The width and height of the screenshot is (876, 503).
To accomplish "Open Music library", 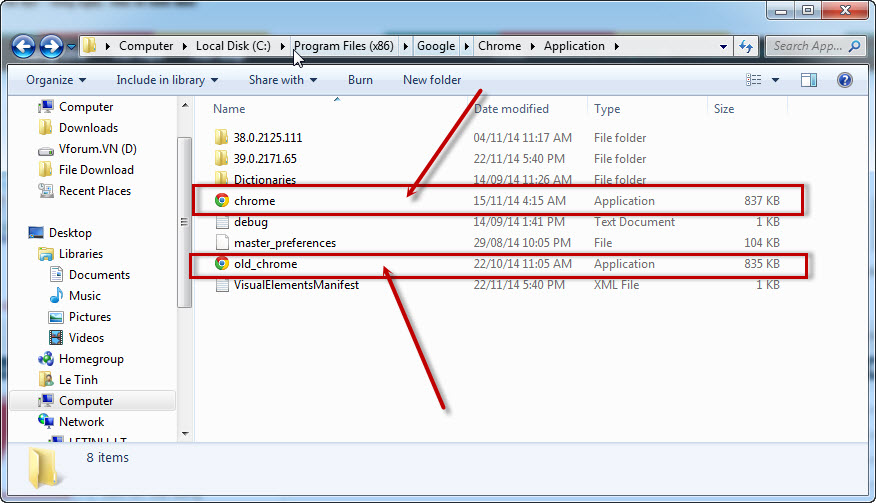I will pos(84,296).
